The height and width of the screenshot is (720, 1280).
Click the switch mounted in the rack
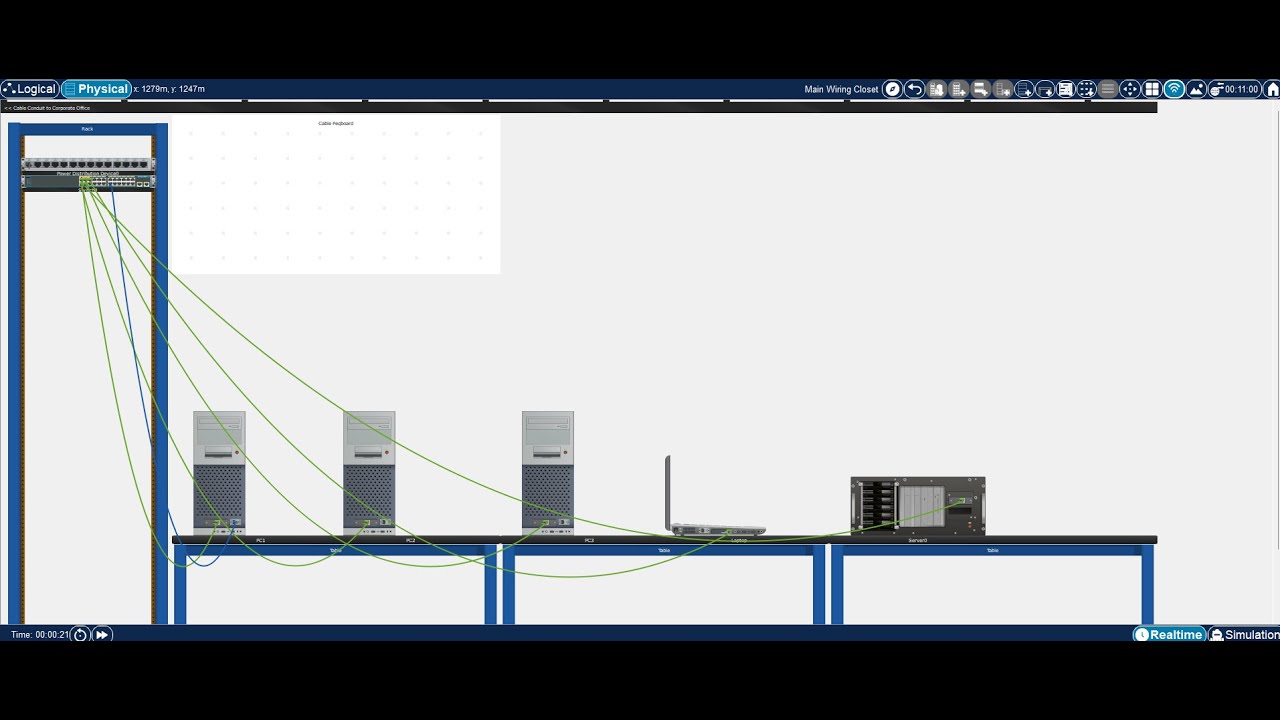[x=88, y=181]
